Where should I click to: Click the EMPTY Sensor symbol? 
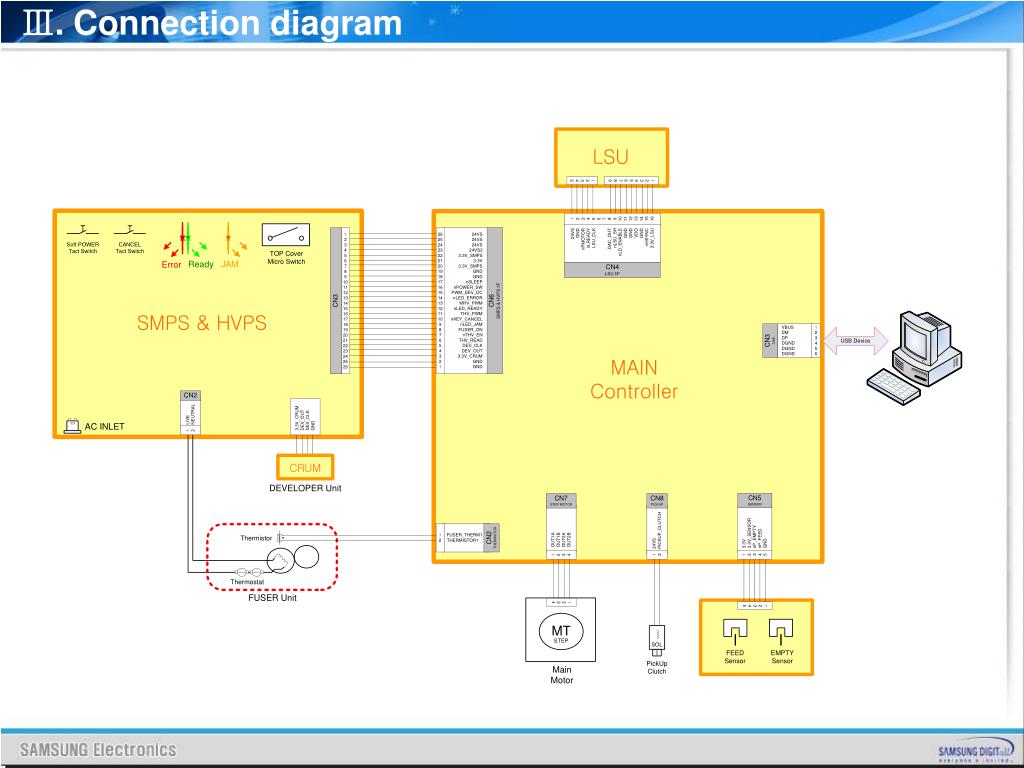(x=781, y=632)
